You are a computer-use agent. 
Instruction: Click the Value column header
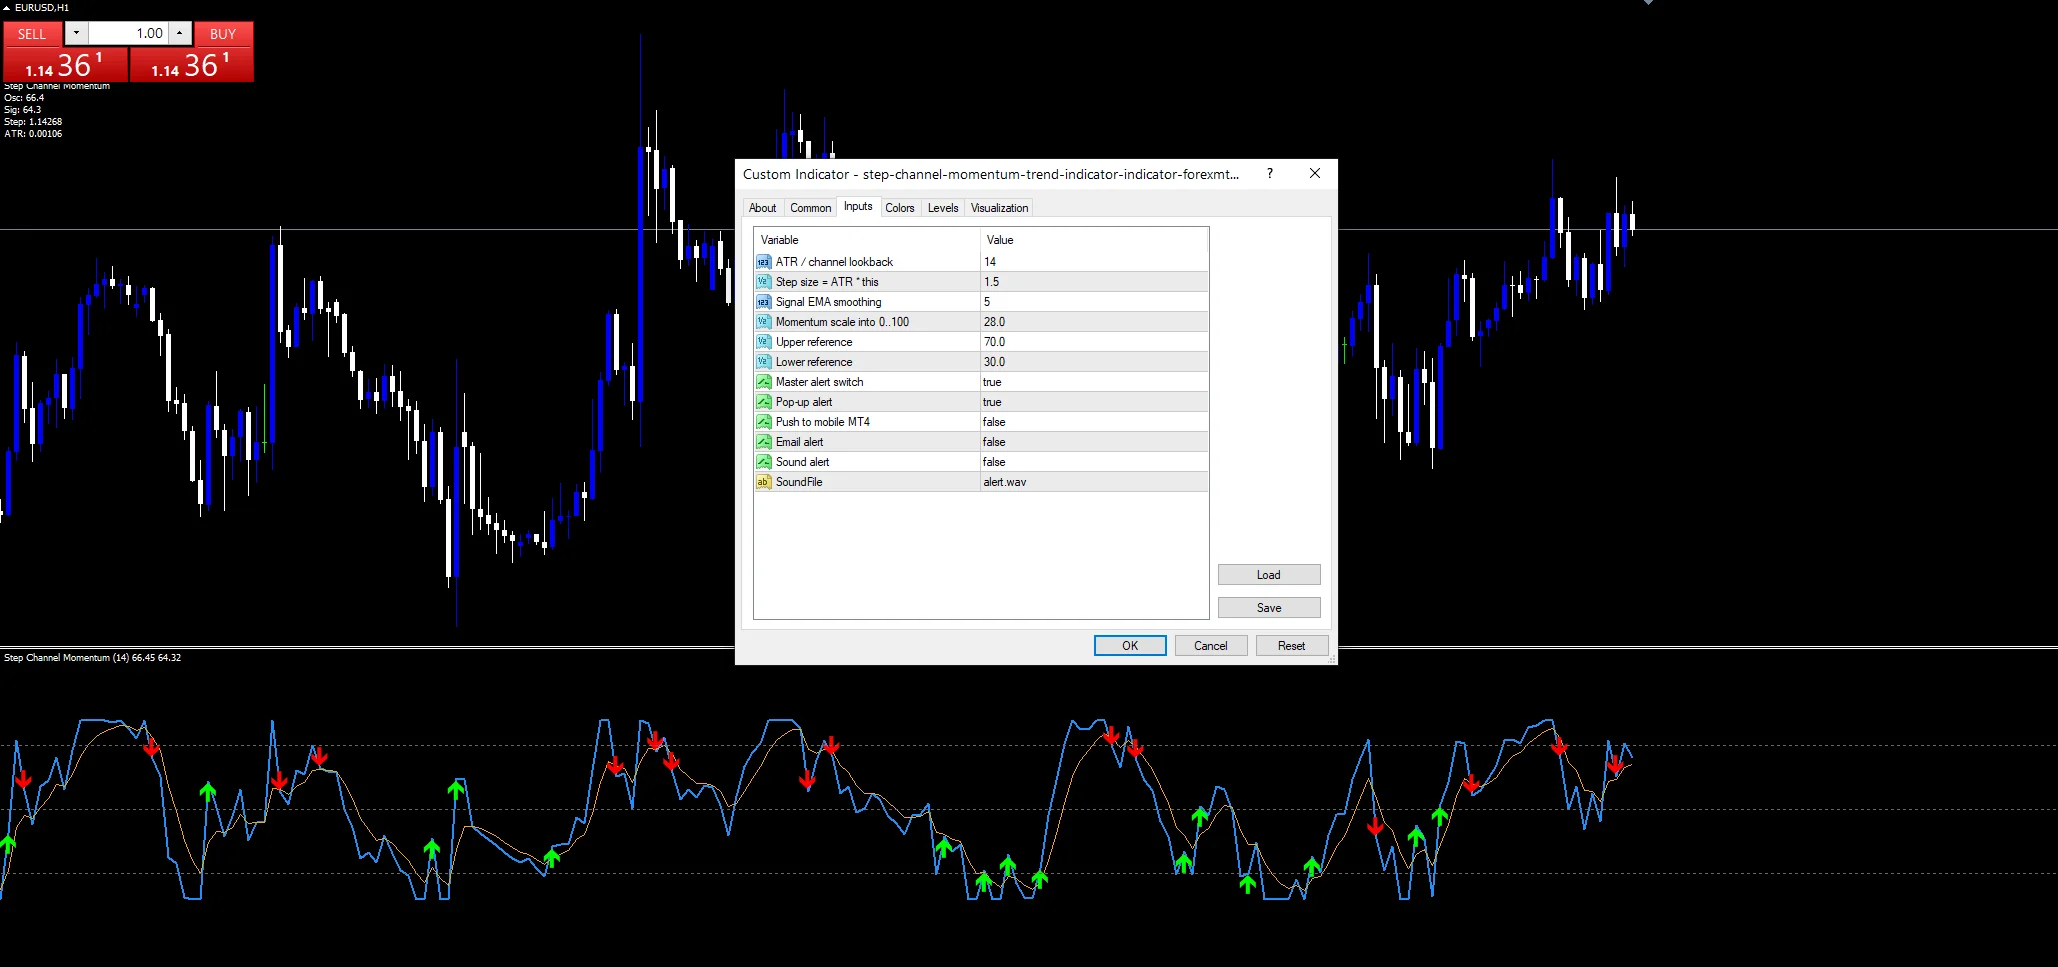pos(1094,240)
